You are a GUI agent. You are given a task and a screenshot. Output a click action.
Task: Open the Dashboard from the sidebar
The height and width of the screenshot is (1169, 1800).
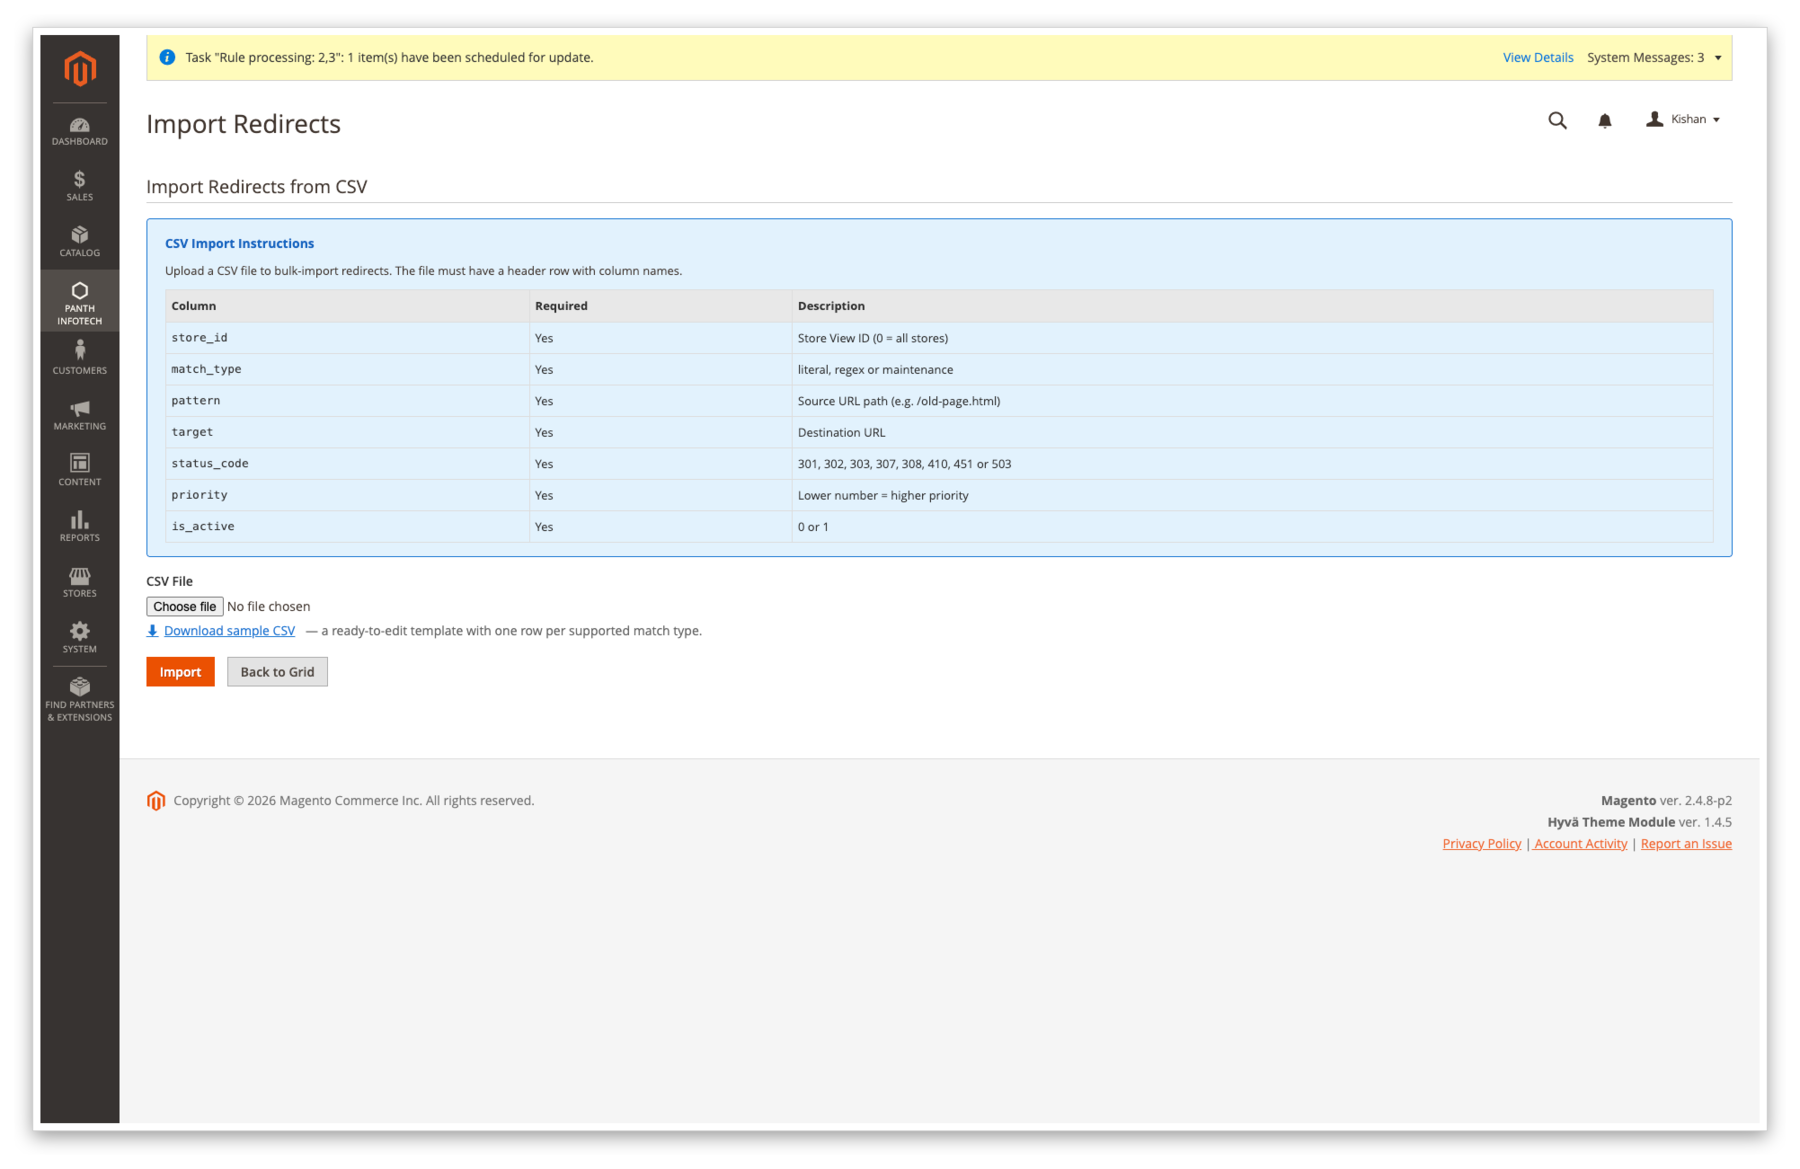[x=79, y=130]
